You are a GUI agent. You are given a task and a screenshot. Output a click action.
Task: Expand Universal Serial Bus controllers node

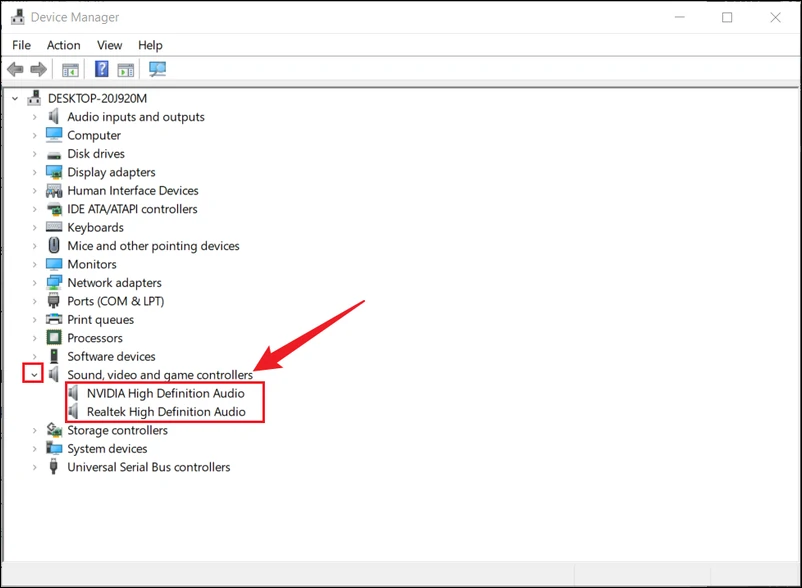(x=34, y=467)
